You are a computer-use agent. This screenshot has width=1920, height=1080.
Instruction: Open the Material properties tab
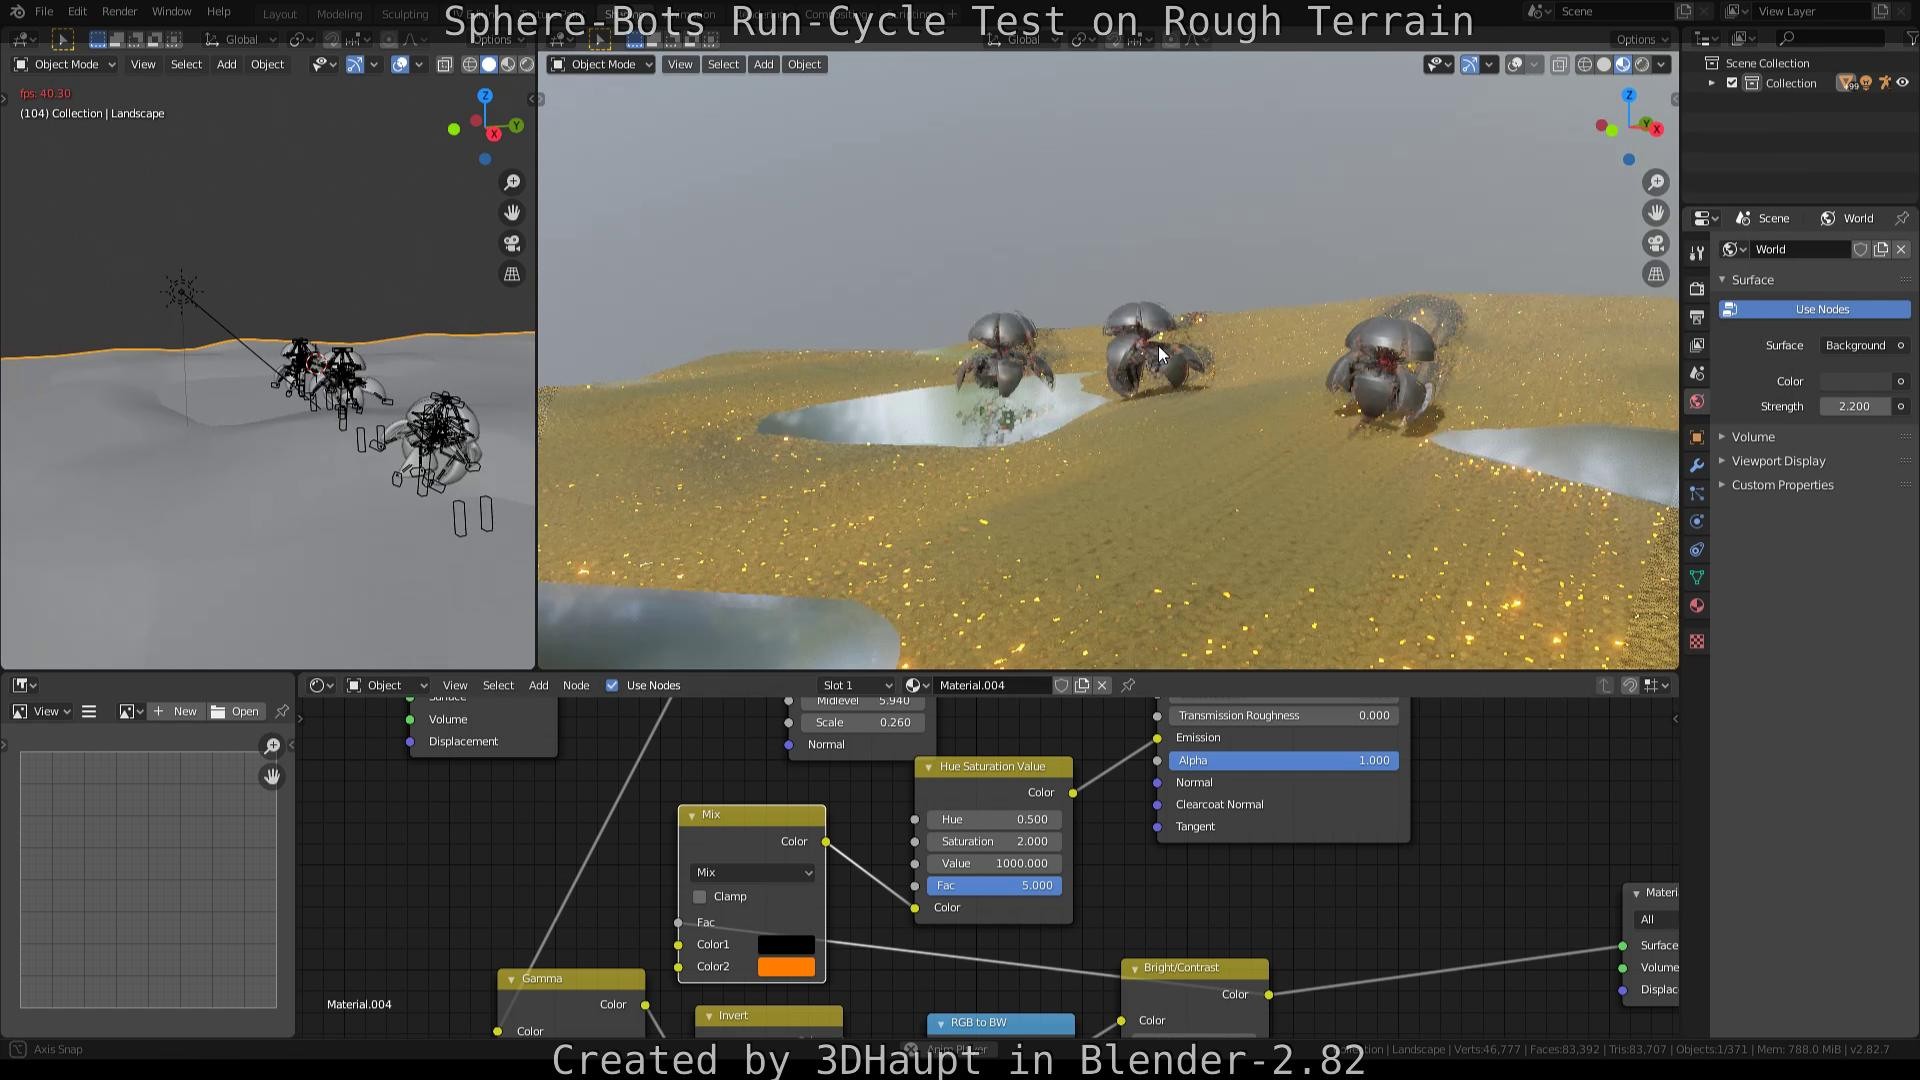[x=1696, y=605]
